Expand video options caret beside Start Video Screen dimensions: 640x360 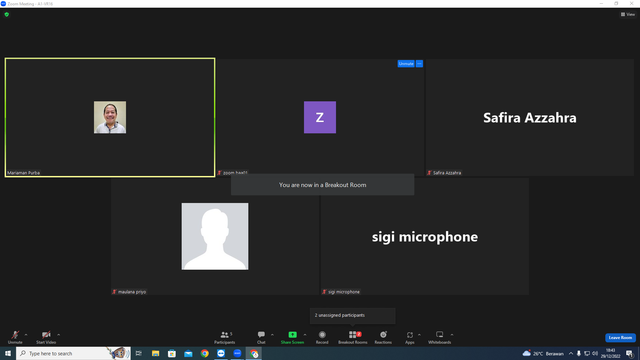59,335
